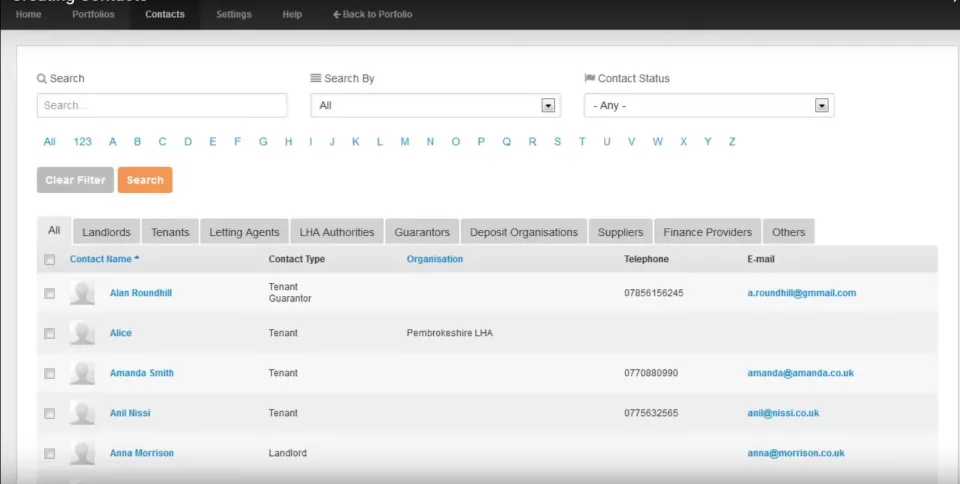The image size is (960, 484).
Task: Open Alan Roundhill's avatar image
Action: tap(82, 293)
